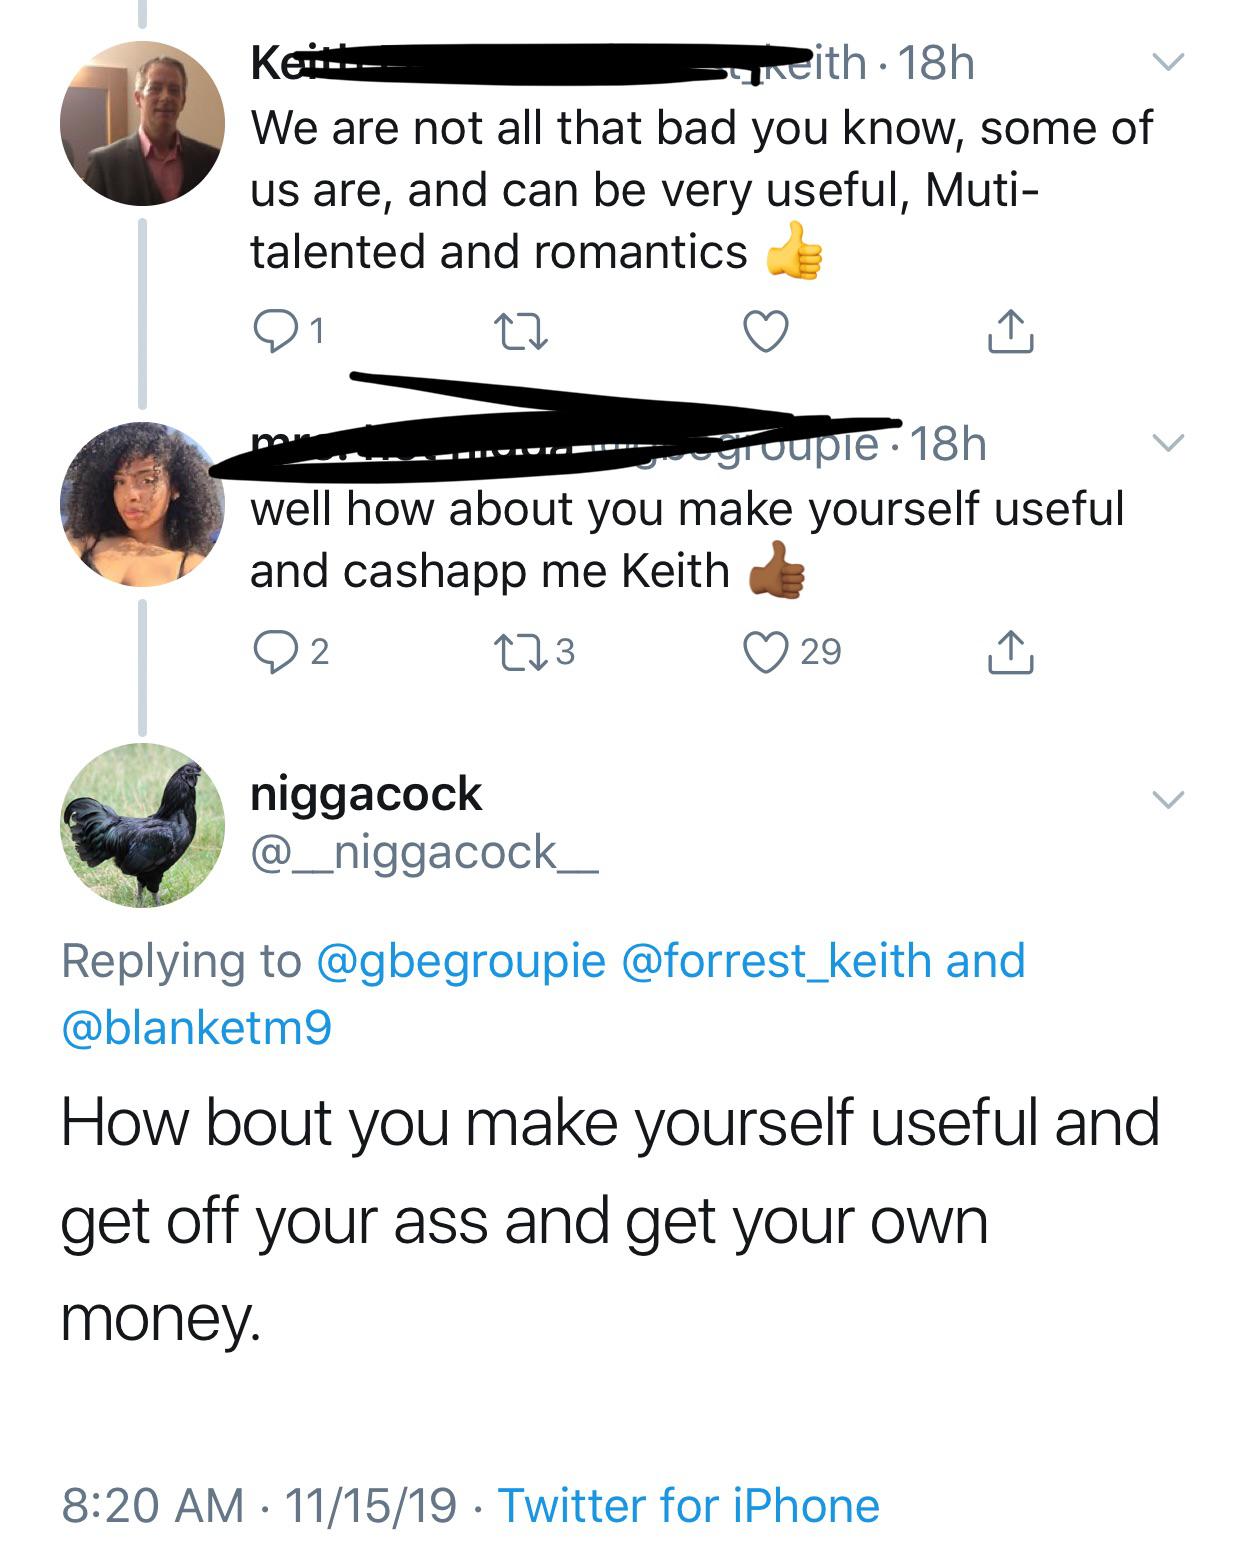1242x1559 pixels.
Task: Click the 'and' others link in replying line
Action: 986,961
